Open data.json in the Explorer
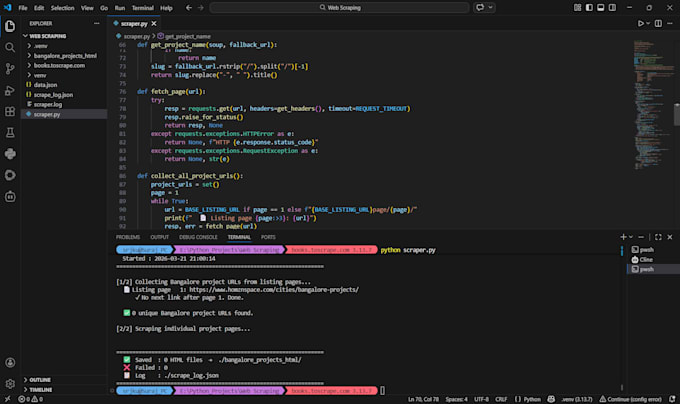 point(45,85)
